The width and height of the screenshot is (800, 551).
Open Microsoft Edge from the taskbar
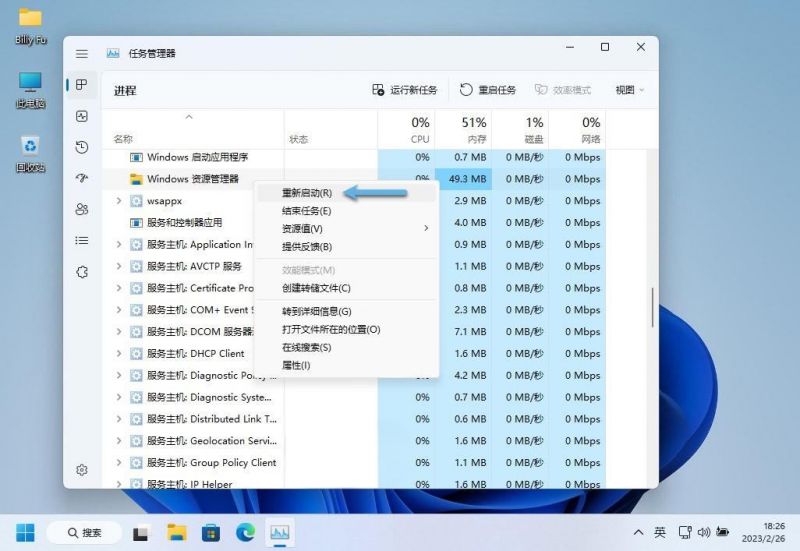245,533
